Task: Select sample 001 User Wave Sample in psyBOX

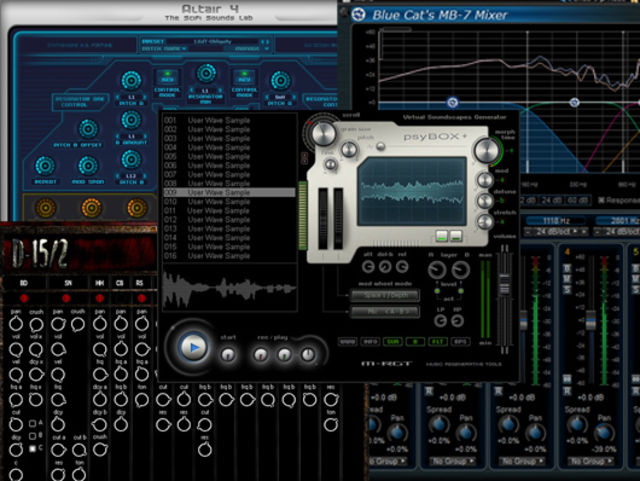Action: point(229,120)
